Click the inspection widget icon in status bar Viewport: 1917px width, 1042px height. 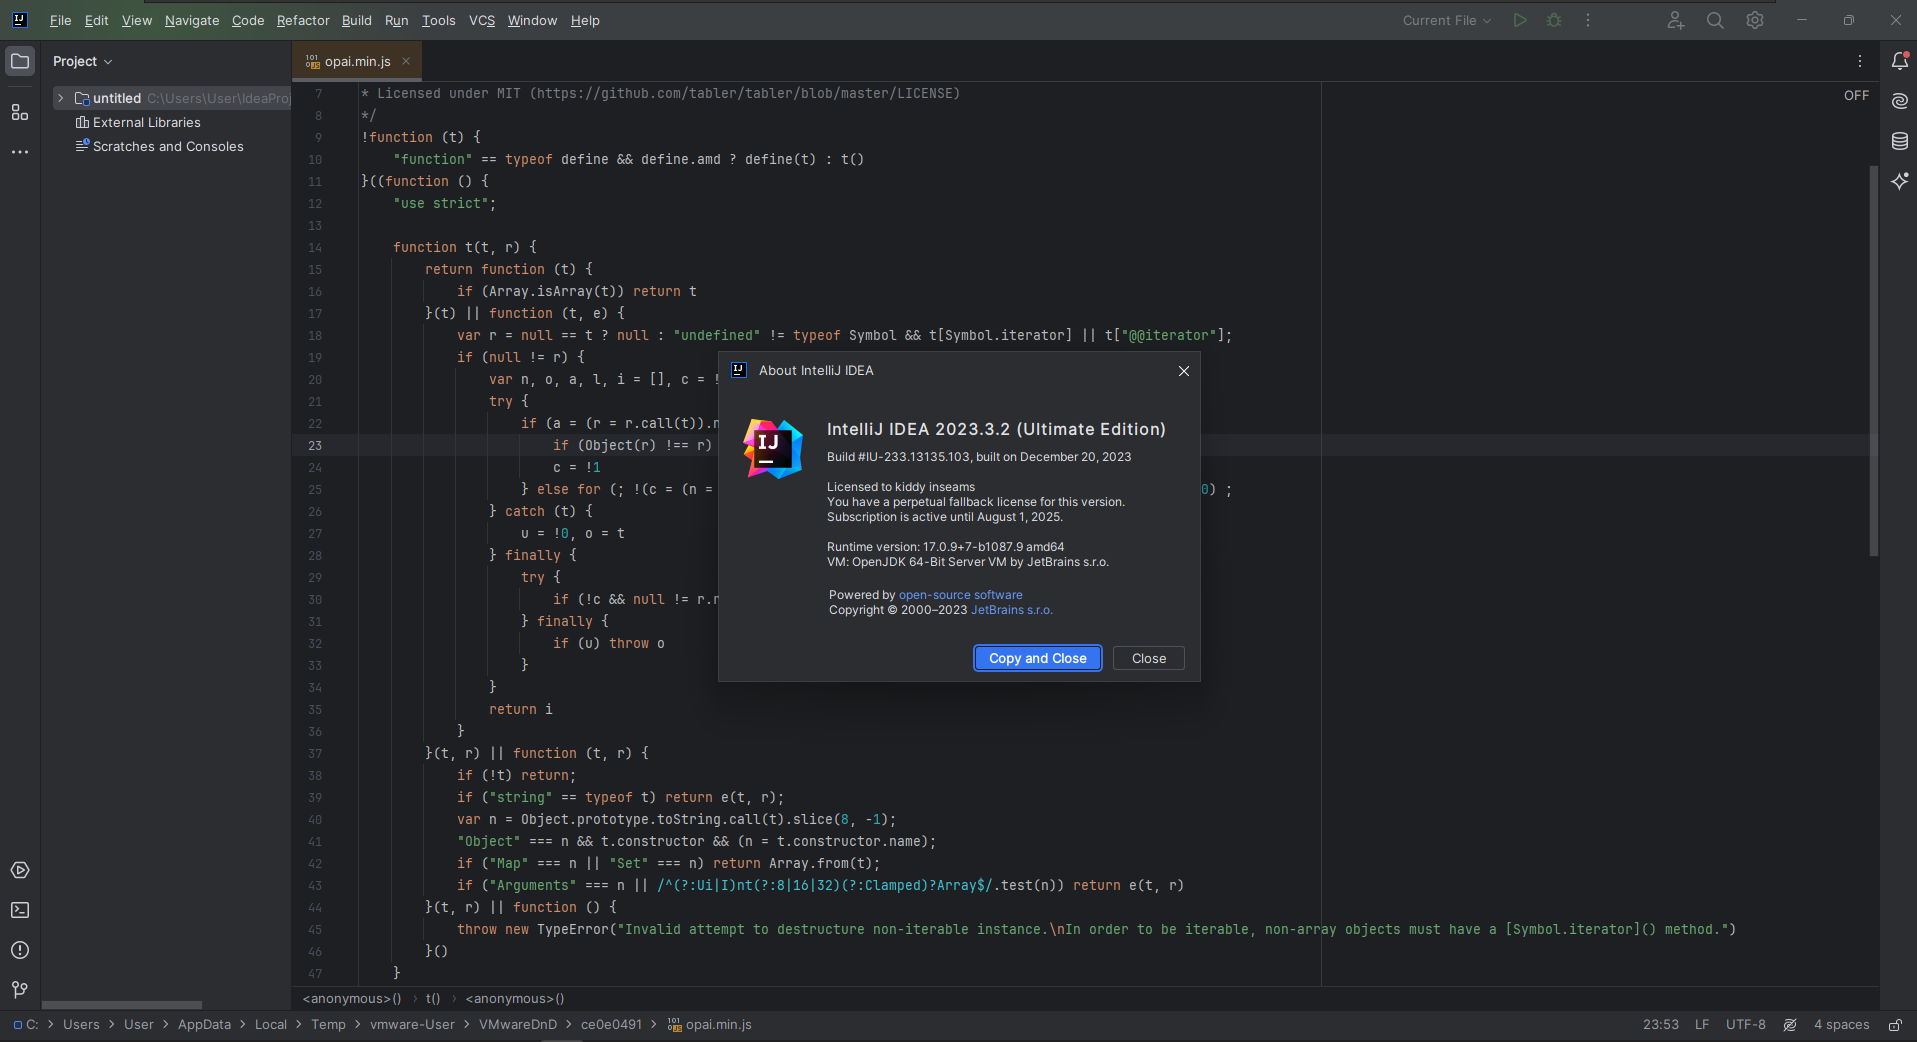1790,1025
